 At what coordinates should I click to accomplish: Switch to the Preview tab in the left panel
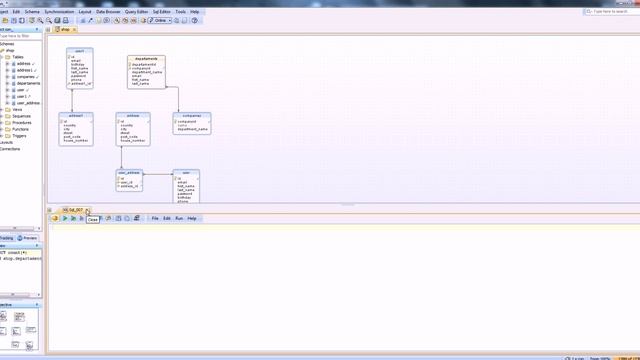click(27, 238)
